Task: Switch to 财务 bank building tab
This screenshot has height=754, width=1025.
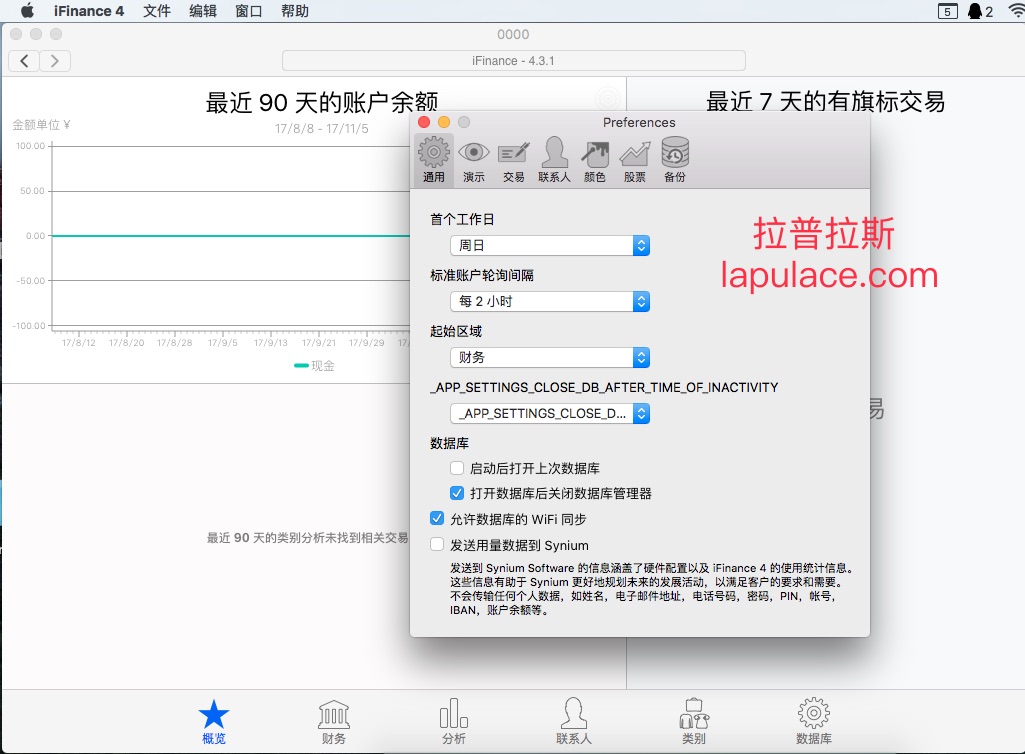Action: click(334, 722)
